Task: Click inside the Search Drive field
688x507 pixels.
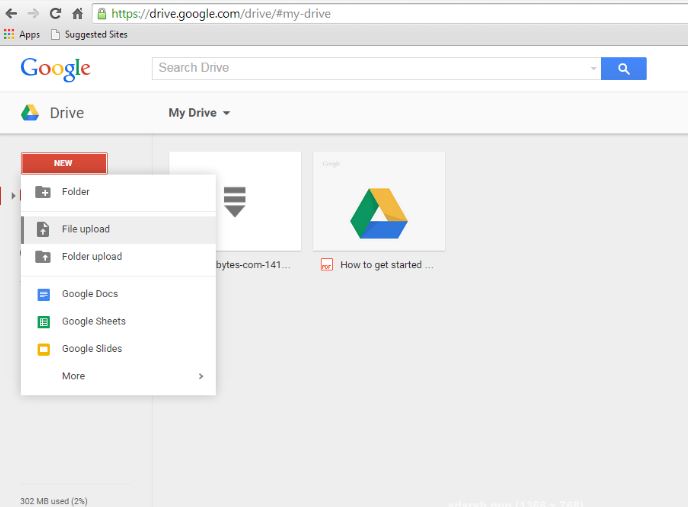Action: [368, 68]
